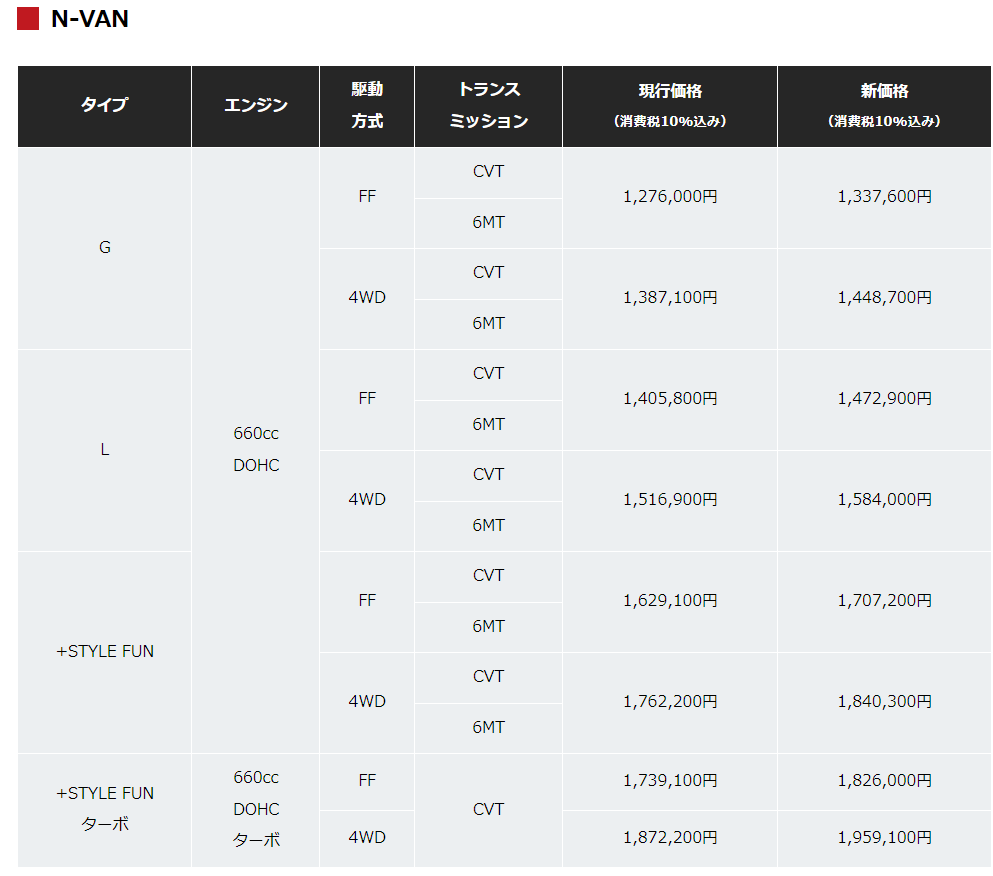The image size is (993, 876).
Task: Select the L type cell
Action: 104,450
